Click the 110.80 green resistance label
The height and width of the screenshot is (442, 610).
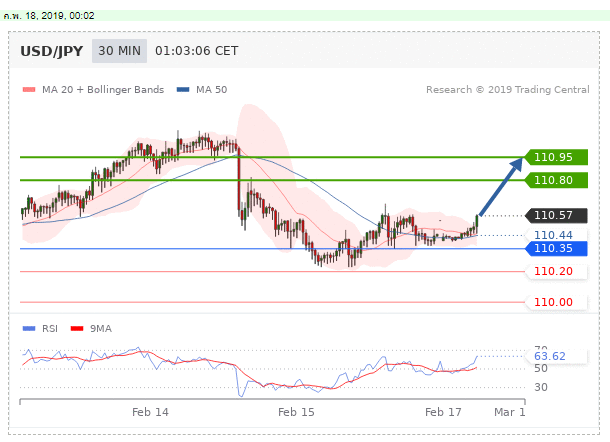[x=556, y=180]
